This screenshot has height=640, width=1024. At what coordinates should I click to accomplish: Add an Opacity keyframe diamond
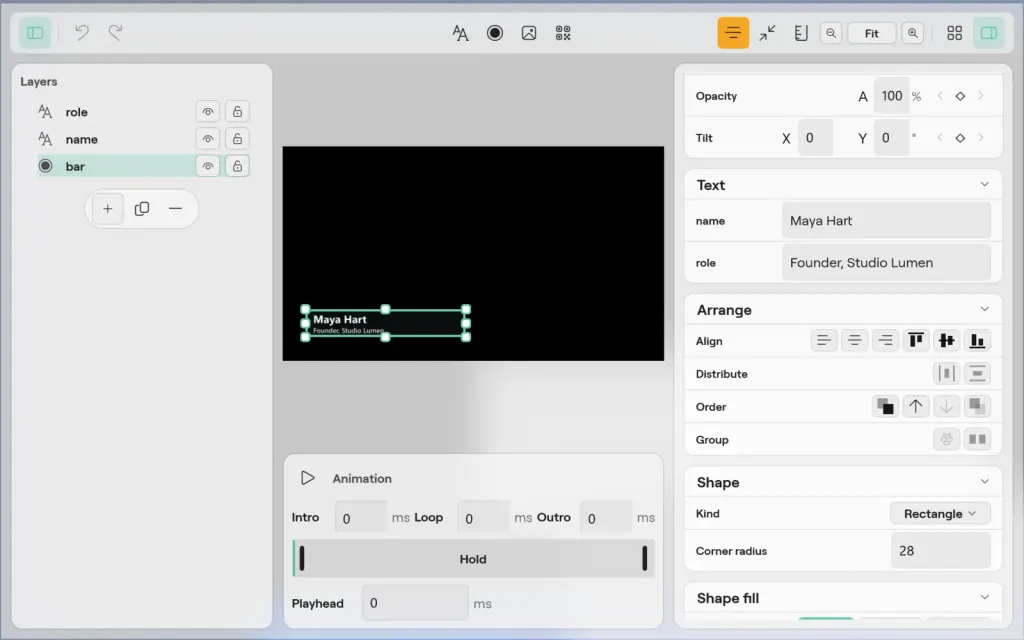tap(960, 96)
